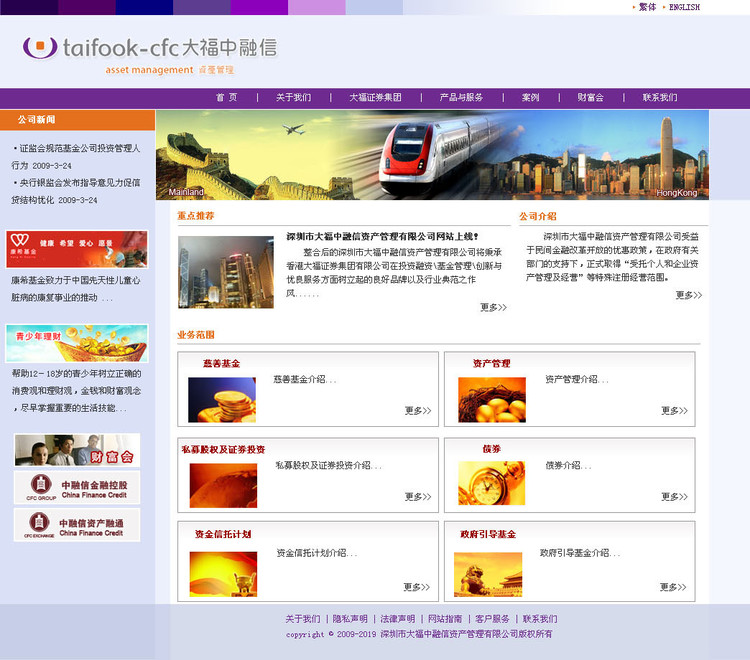Screen dimensions: 750x660
Task: Open 私募股权及证券投资 section title
Action: (x=223, y=450)
